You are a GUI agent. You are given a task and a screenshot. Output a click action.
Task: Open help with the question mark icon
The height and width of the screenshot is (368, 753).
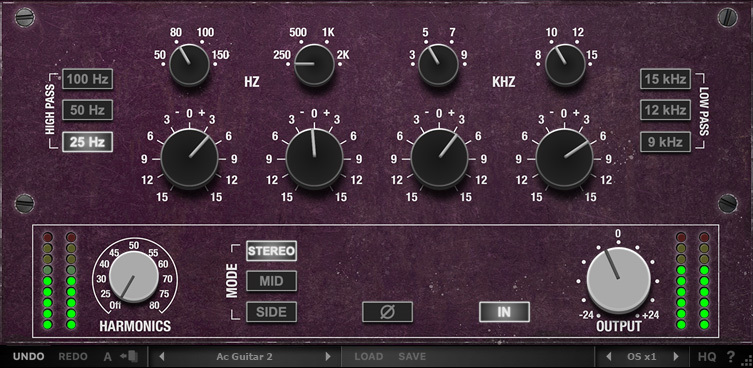[730, 356]
